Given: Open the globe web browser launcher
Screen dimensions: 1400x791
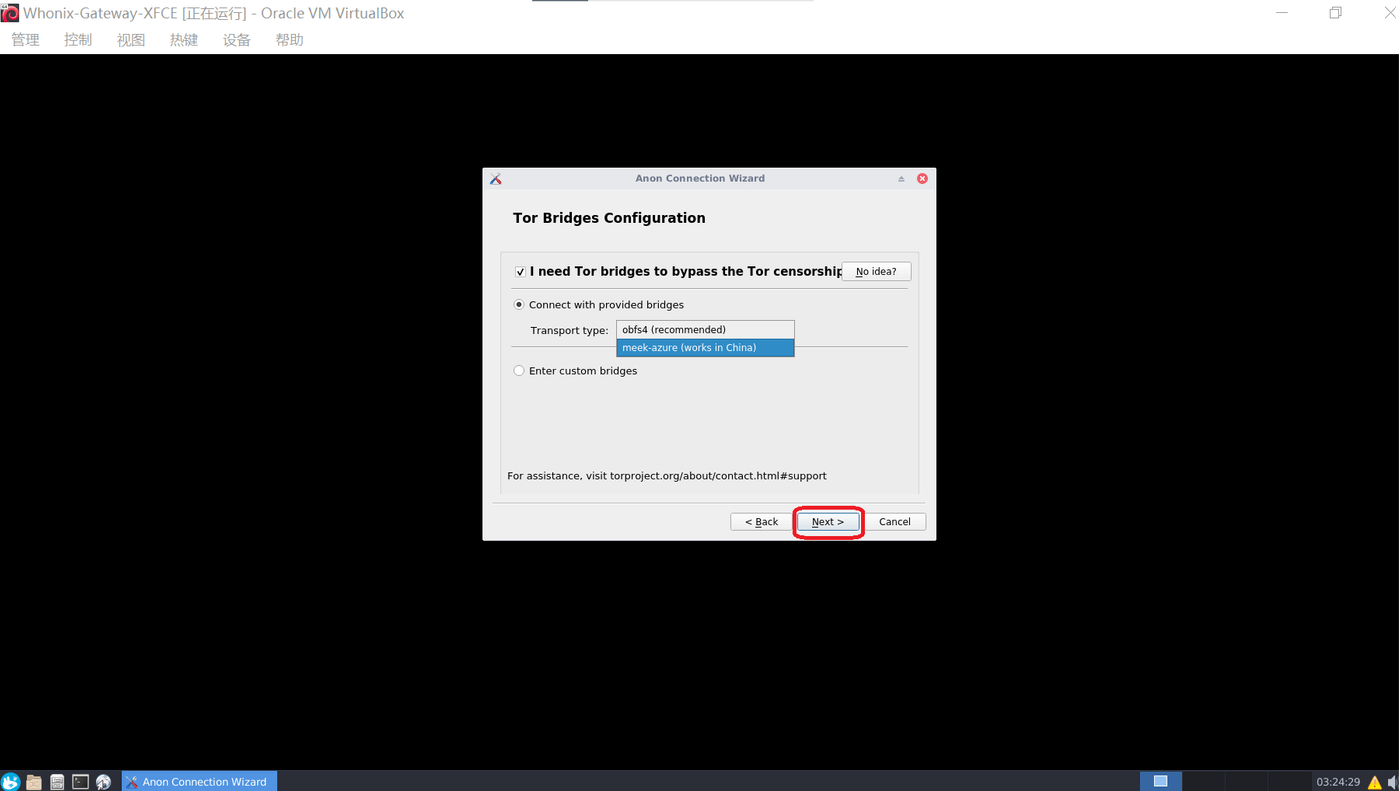Looking at the screenshot, I should pyautogui.click(x=104, y=782).
